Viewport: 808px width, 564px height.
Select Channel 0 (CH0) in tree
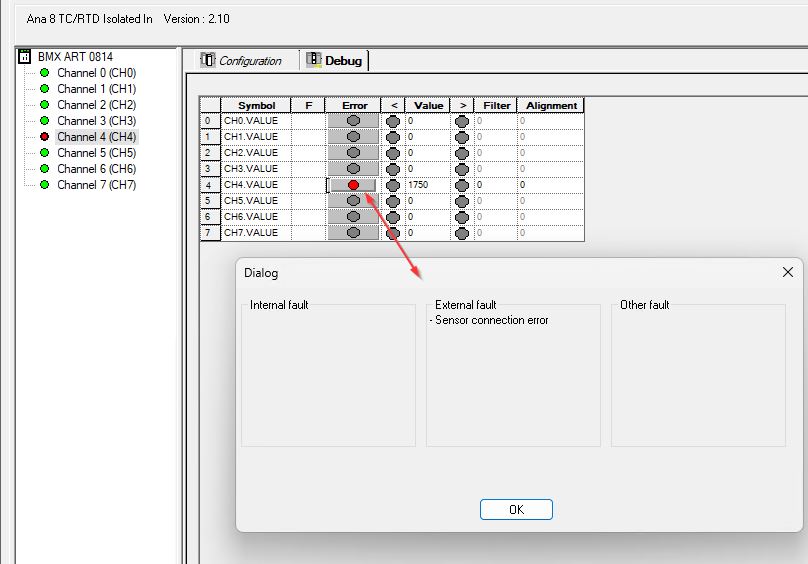coord(96,73)
